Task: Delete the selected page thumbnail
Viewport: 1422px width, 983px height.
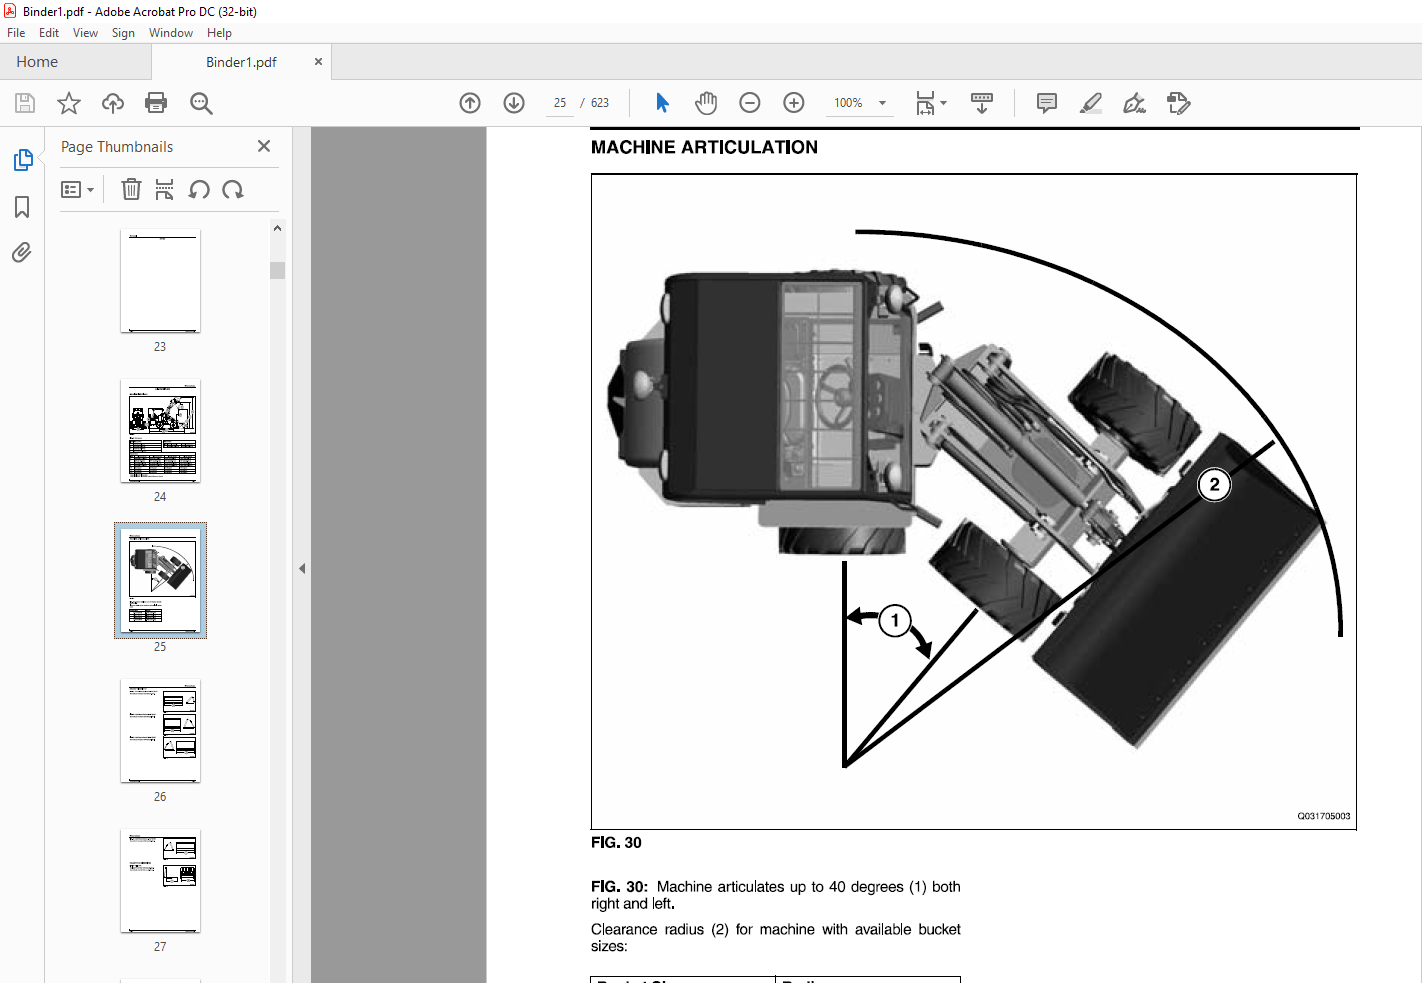Action: pyautogui.click(x=131, y=189)
